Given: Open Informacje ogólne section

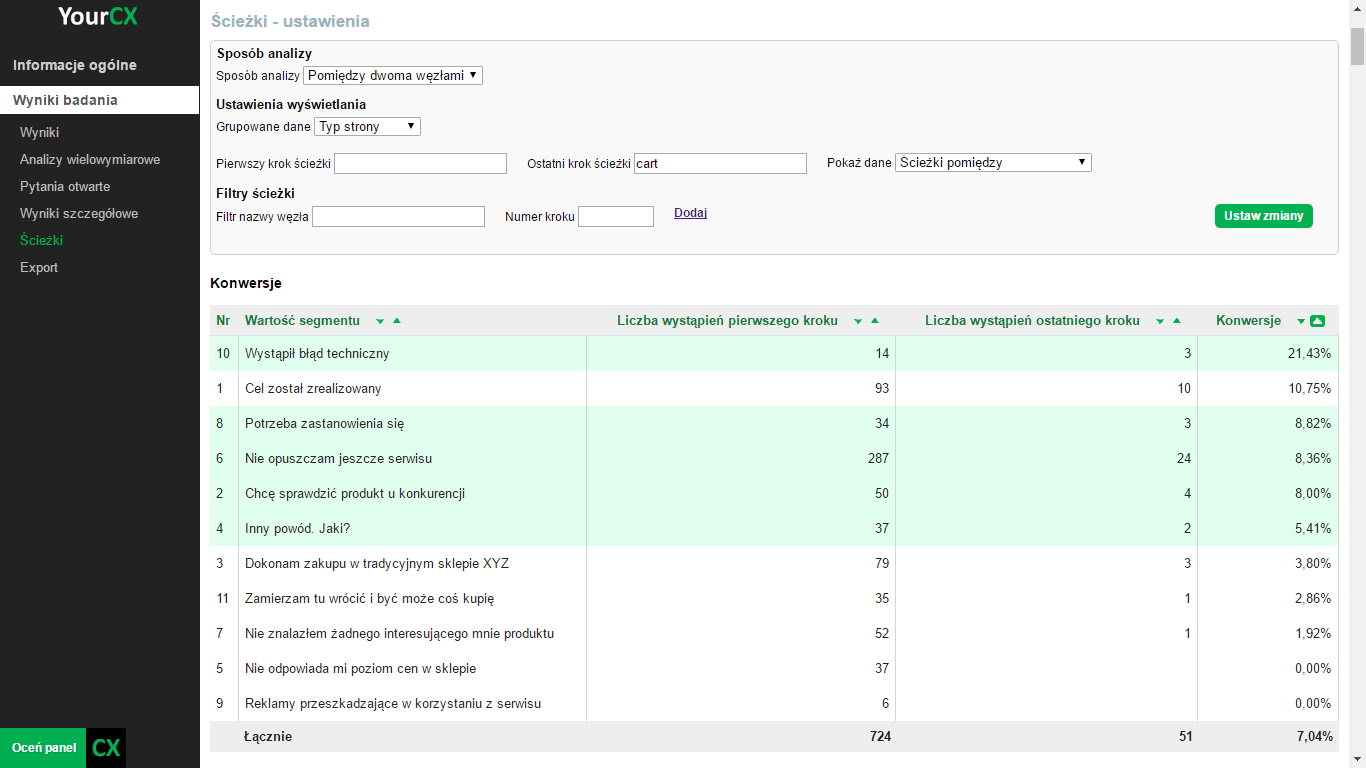Looking at the screenshot, I should coord(75,65).
